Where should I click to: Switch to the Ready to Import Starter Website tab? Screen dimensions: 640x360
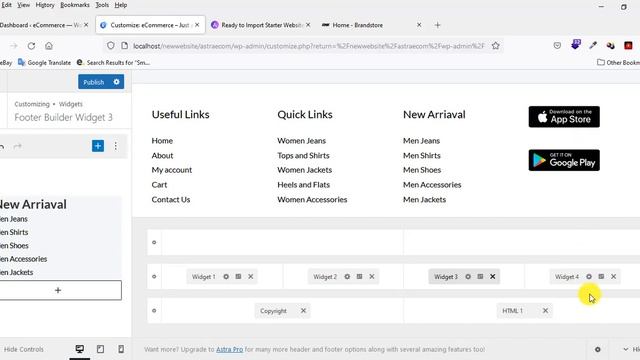pyautogui.click(x=261, y=25)
